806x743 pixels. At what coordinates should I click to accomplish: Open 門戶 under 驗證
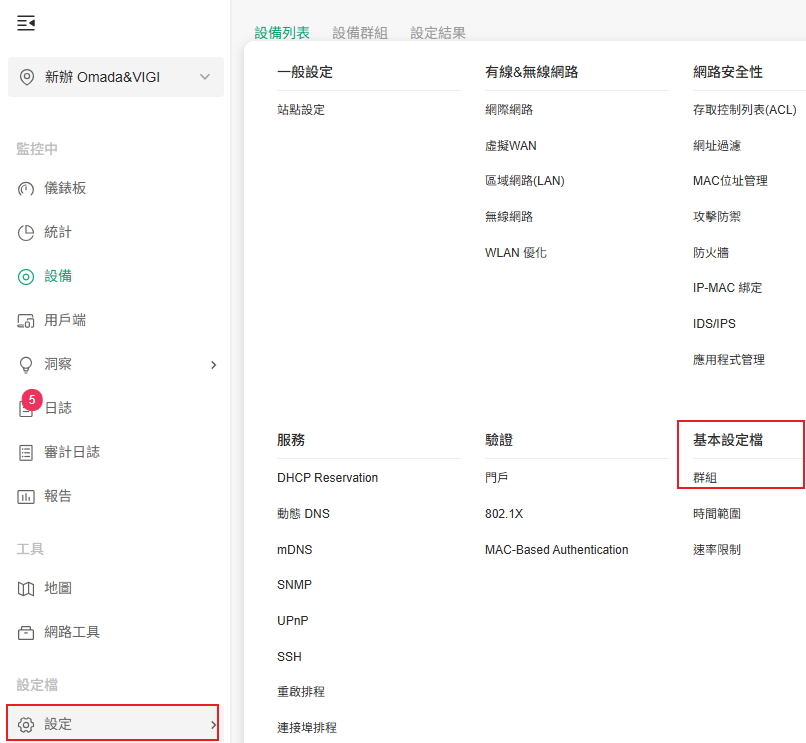497,478
